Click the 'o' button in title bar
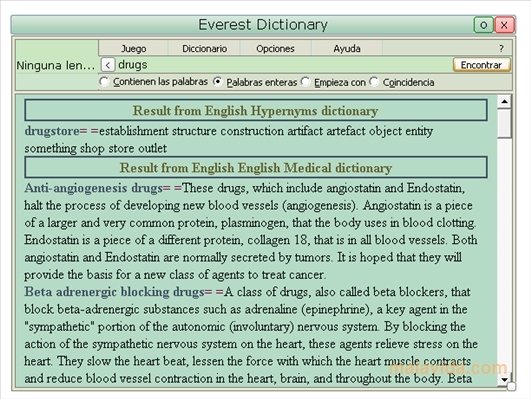The height and width of the screenshot is (399, 531). point(483,25)
